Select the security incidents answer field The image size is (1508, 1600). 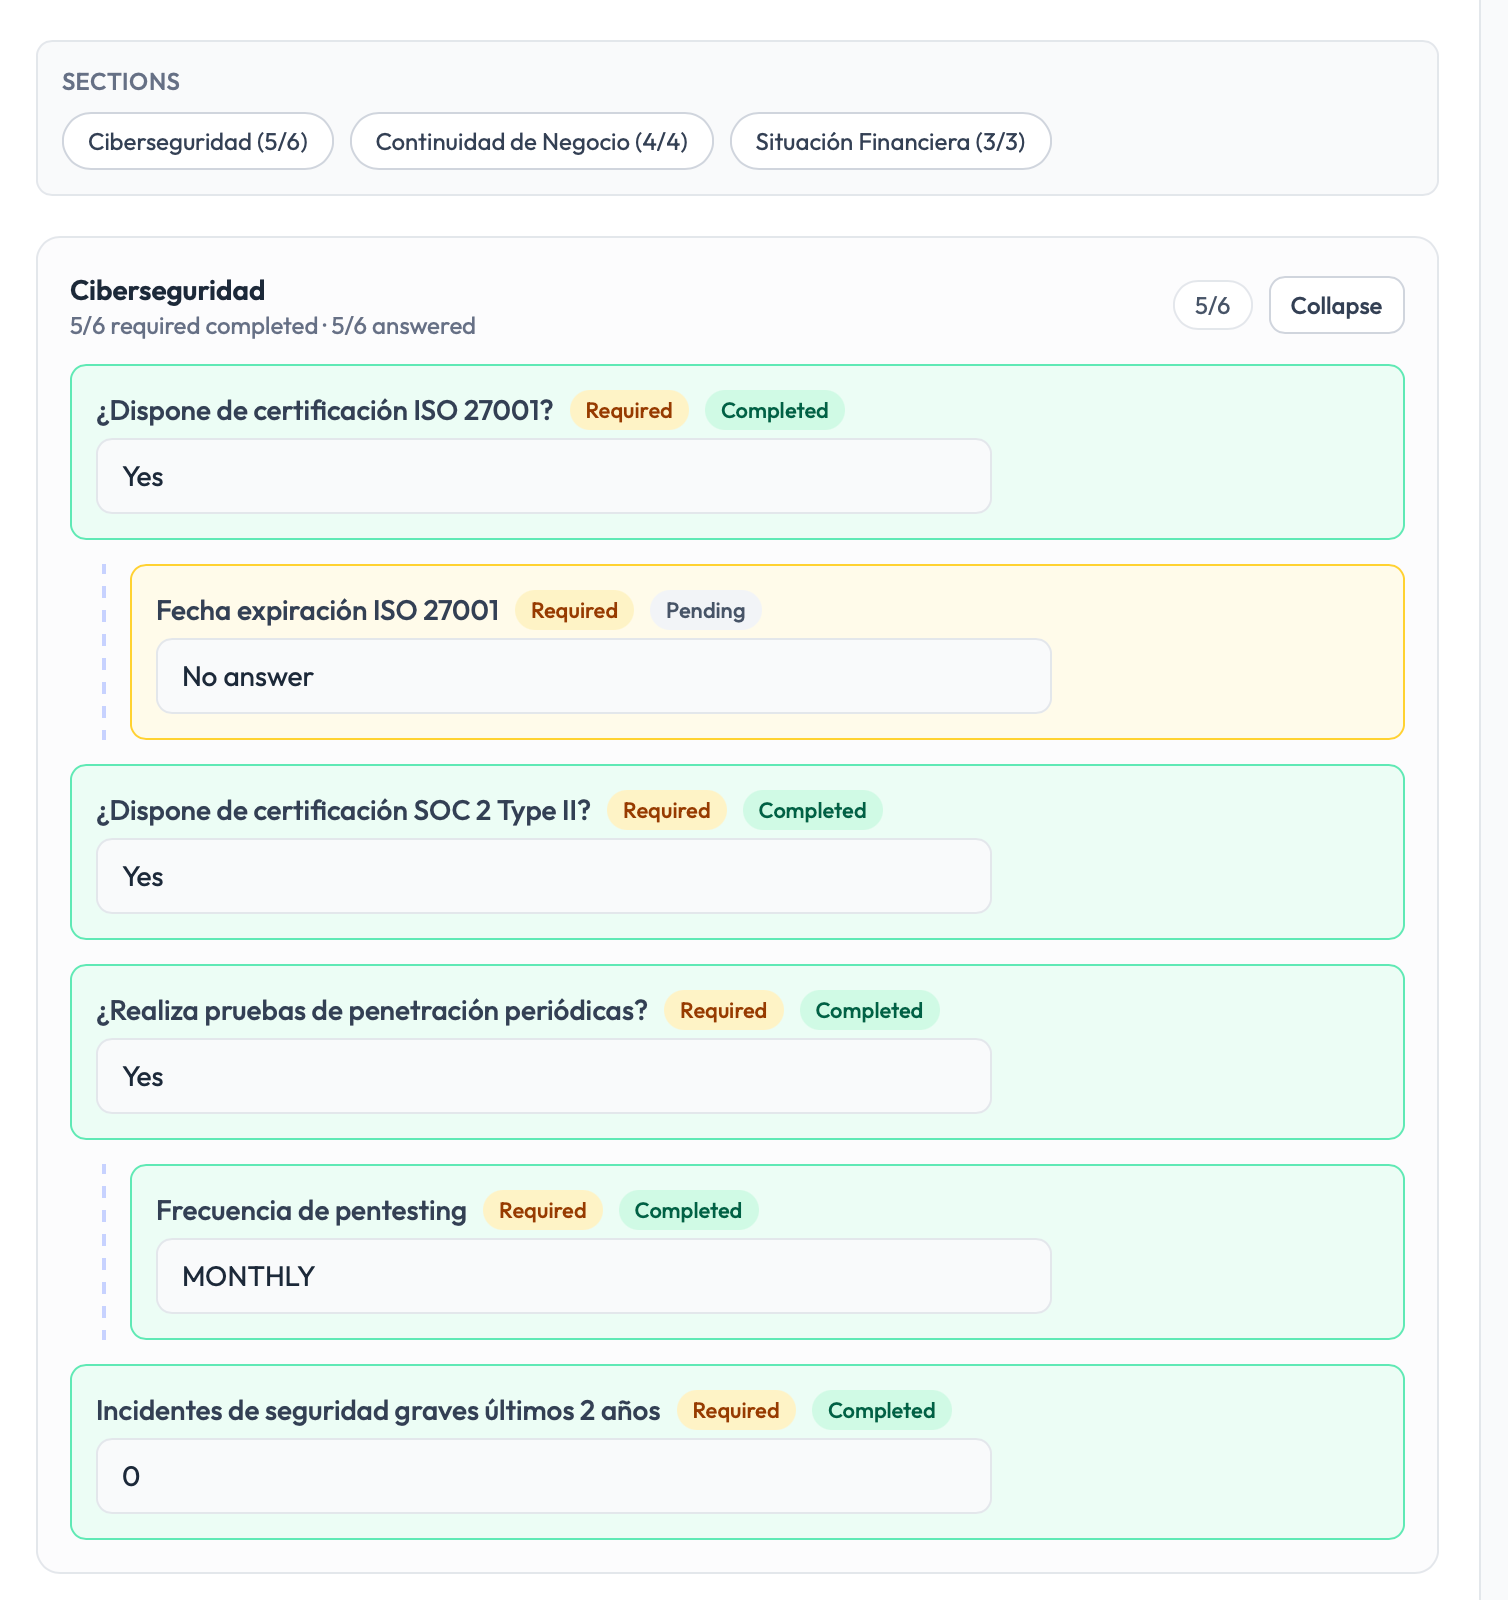click(544, 1476)
